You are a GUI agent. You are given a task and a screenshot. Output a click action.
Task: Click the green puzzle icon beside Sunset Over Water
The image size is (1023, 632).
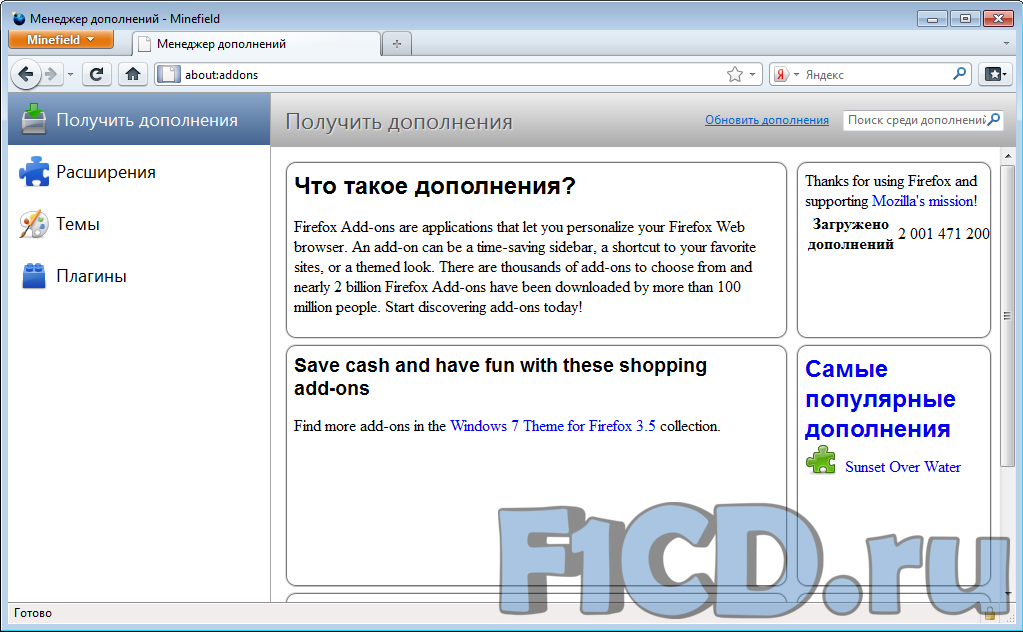pos(821,460)
